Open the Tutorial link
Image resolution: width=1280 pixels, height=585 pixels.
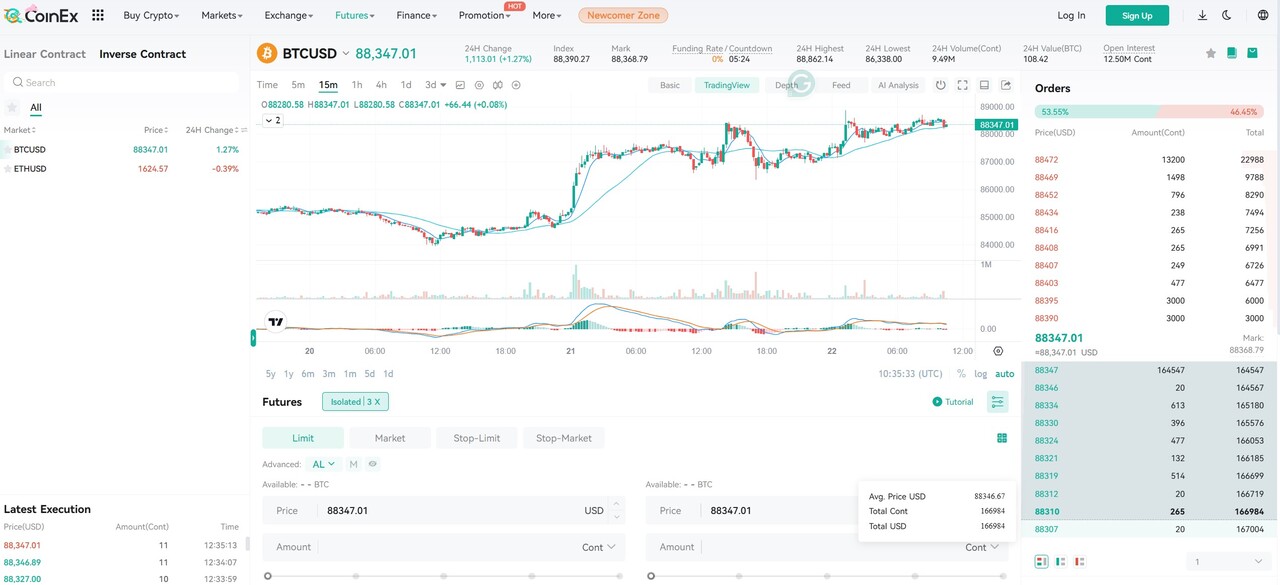[x=952, y=402]
